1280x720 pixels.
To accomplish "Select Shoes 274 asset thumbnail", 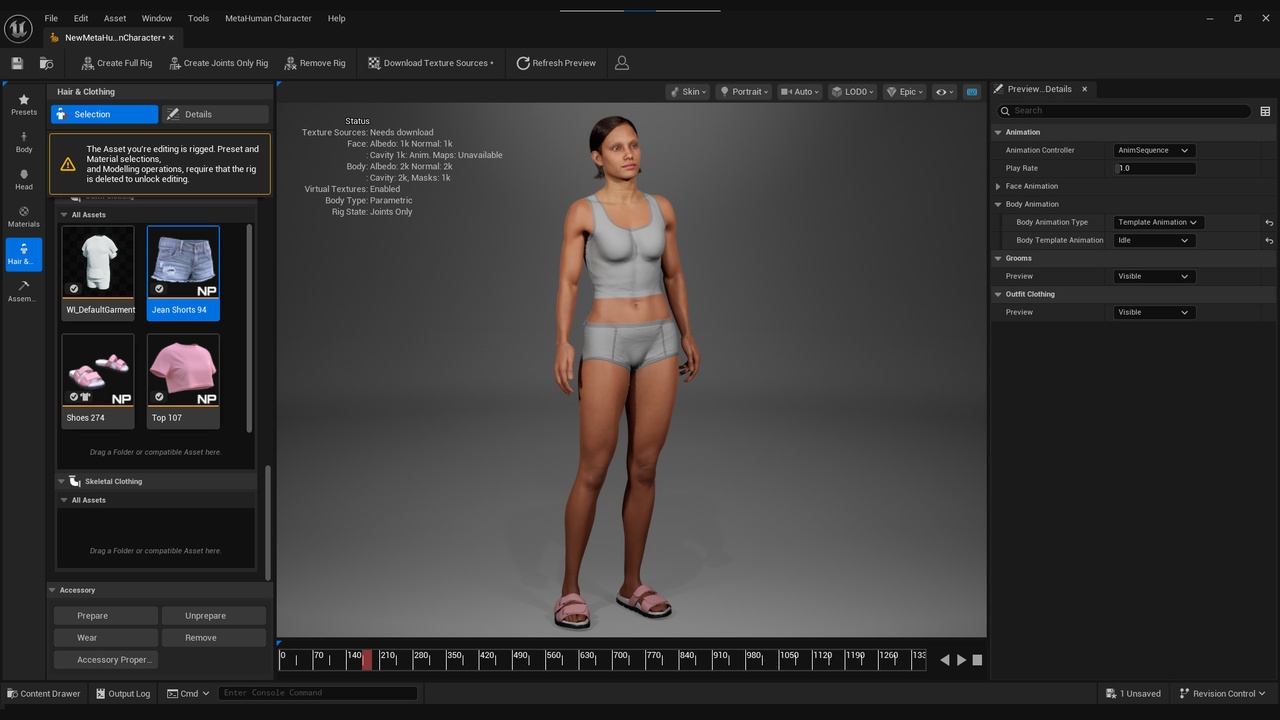I will tap(97, 380).
